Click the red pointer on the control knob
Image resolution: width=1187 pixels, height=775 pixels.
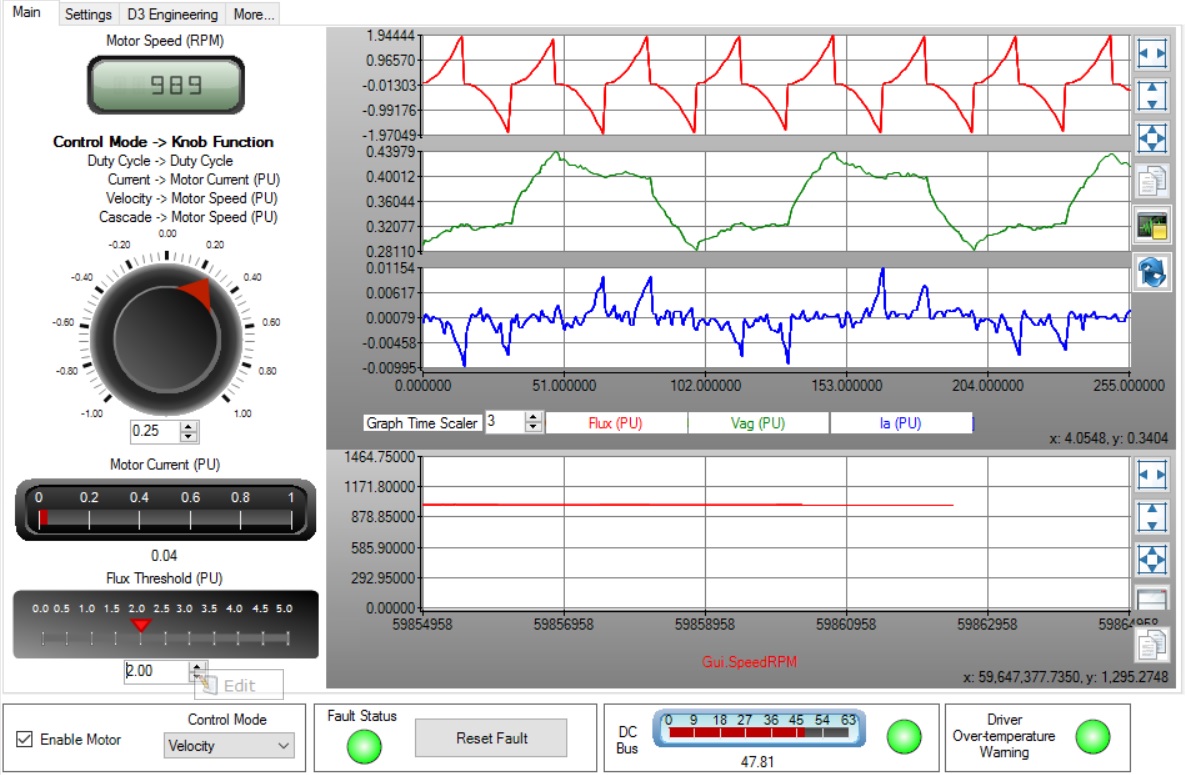pyautogui.click(x=198, y=293)
